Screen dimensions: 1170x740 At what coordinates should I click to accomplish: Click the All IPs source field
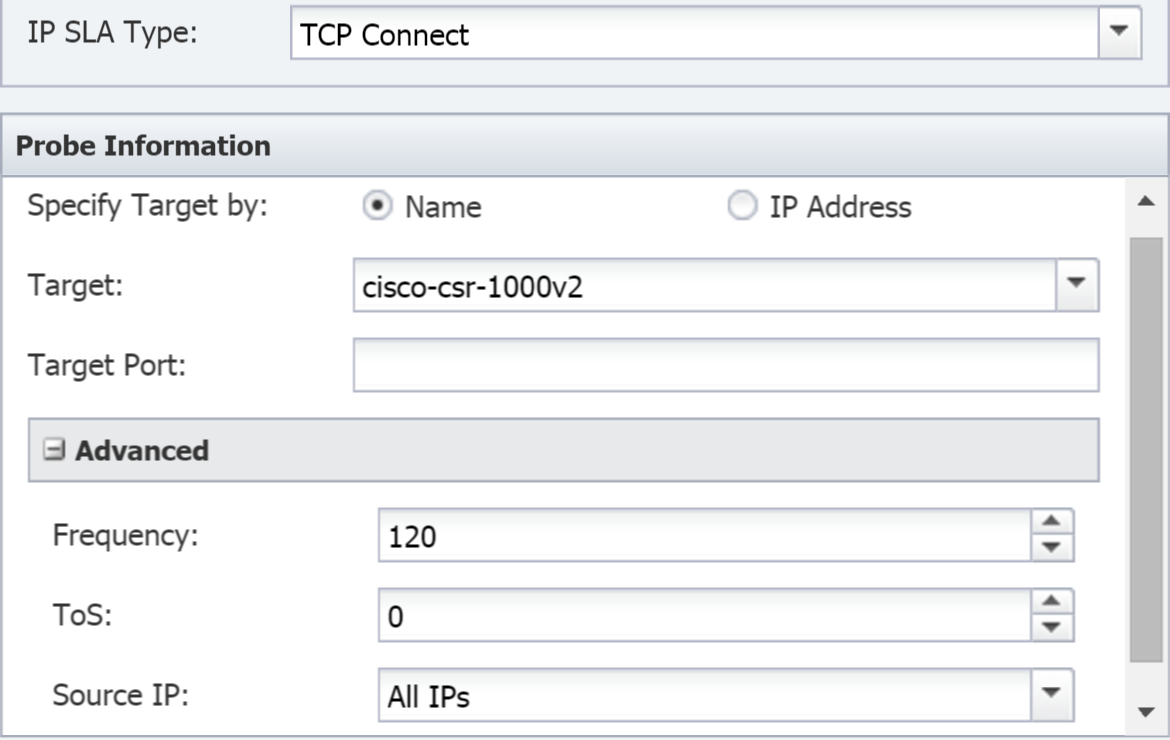705,695
